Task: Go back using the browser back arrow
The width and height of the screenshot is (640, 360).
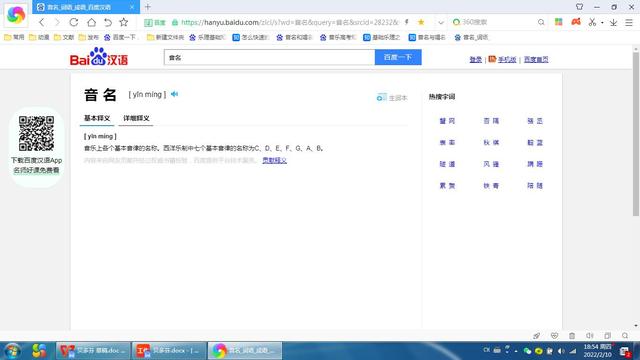Action: [41, 22]
